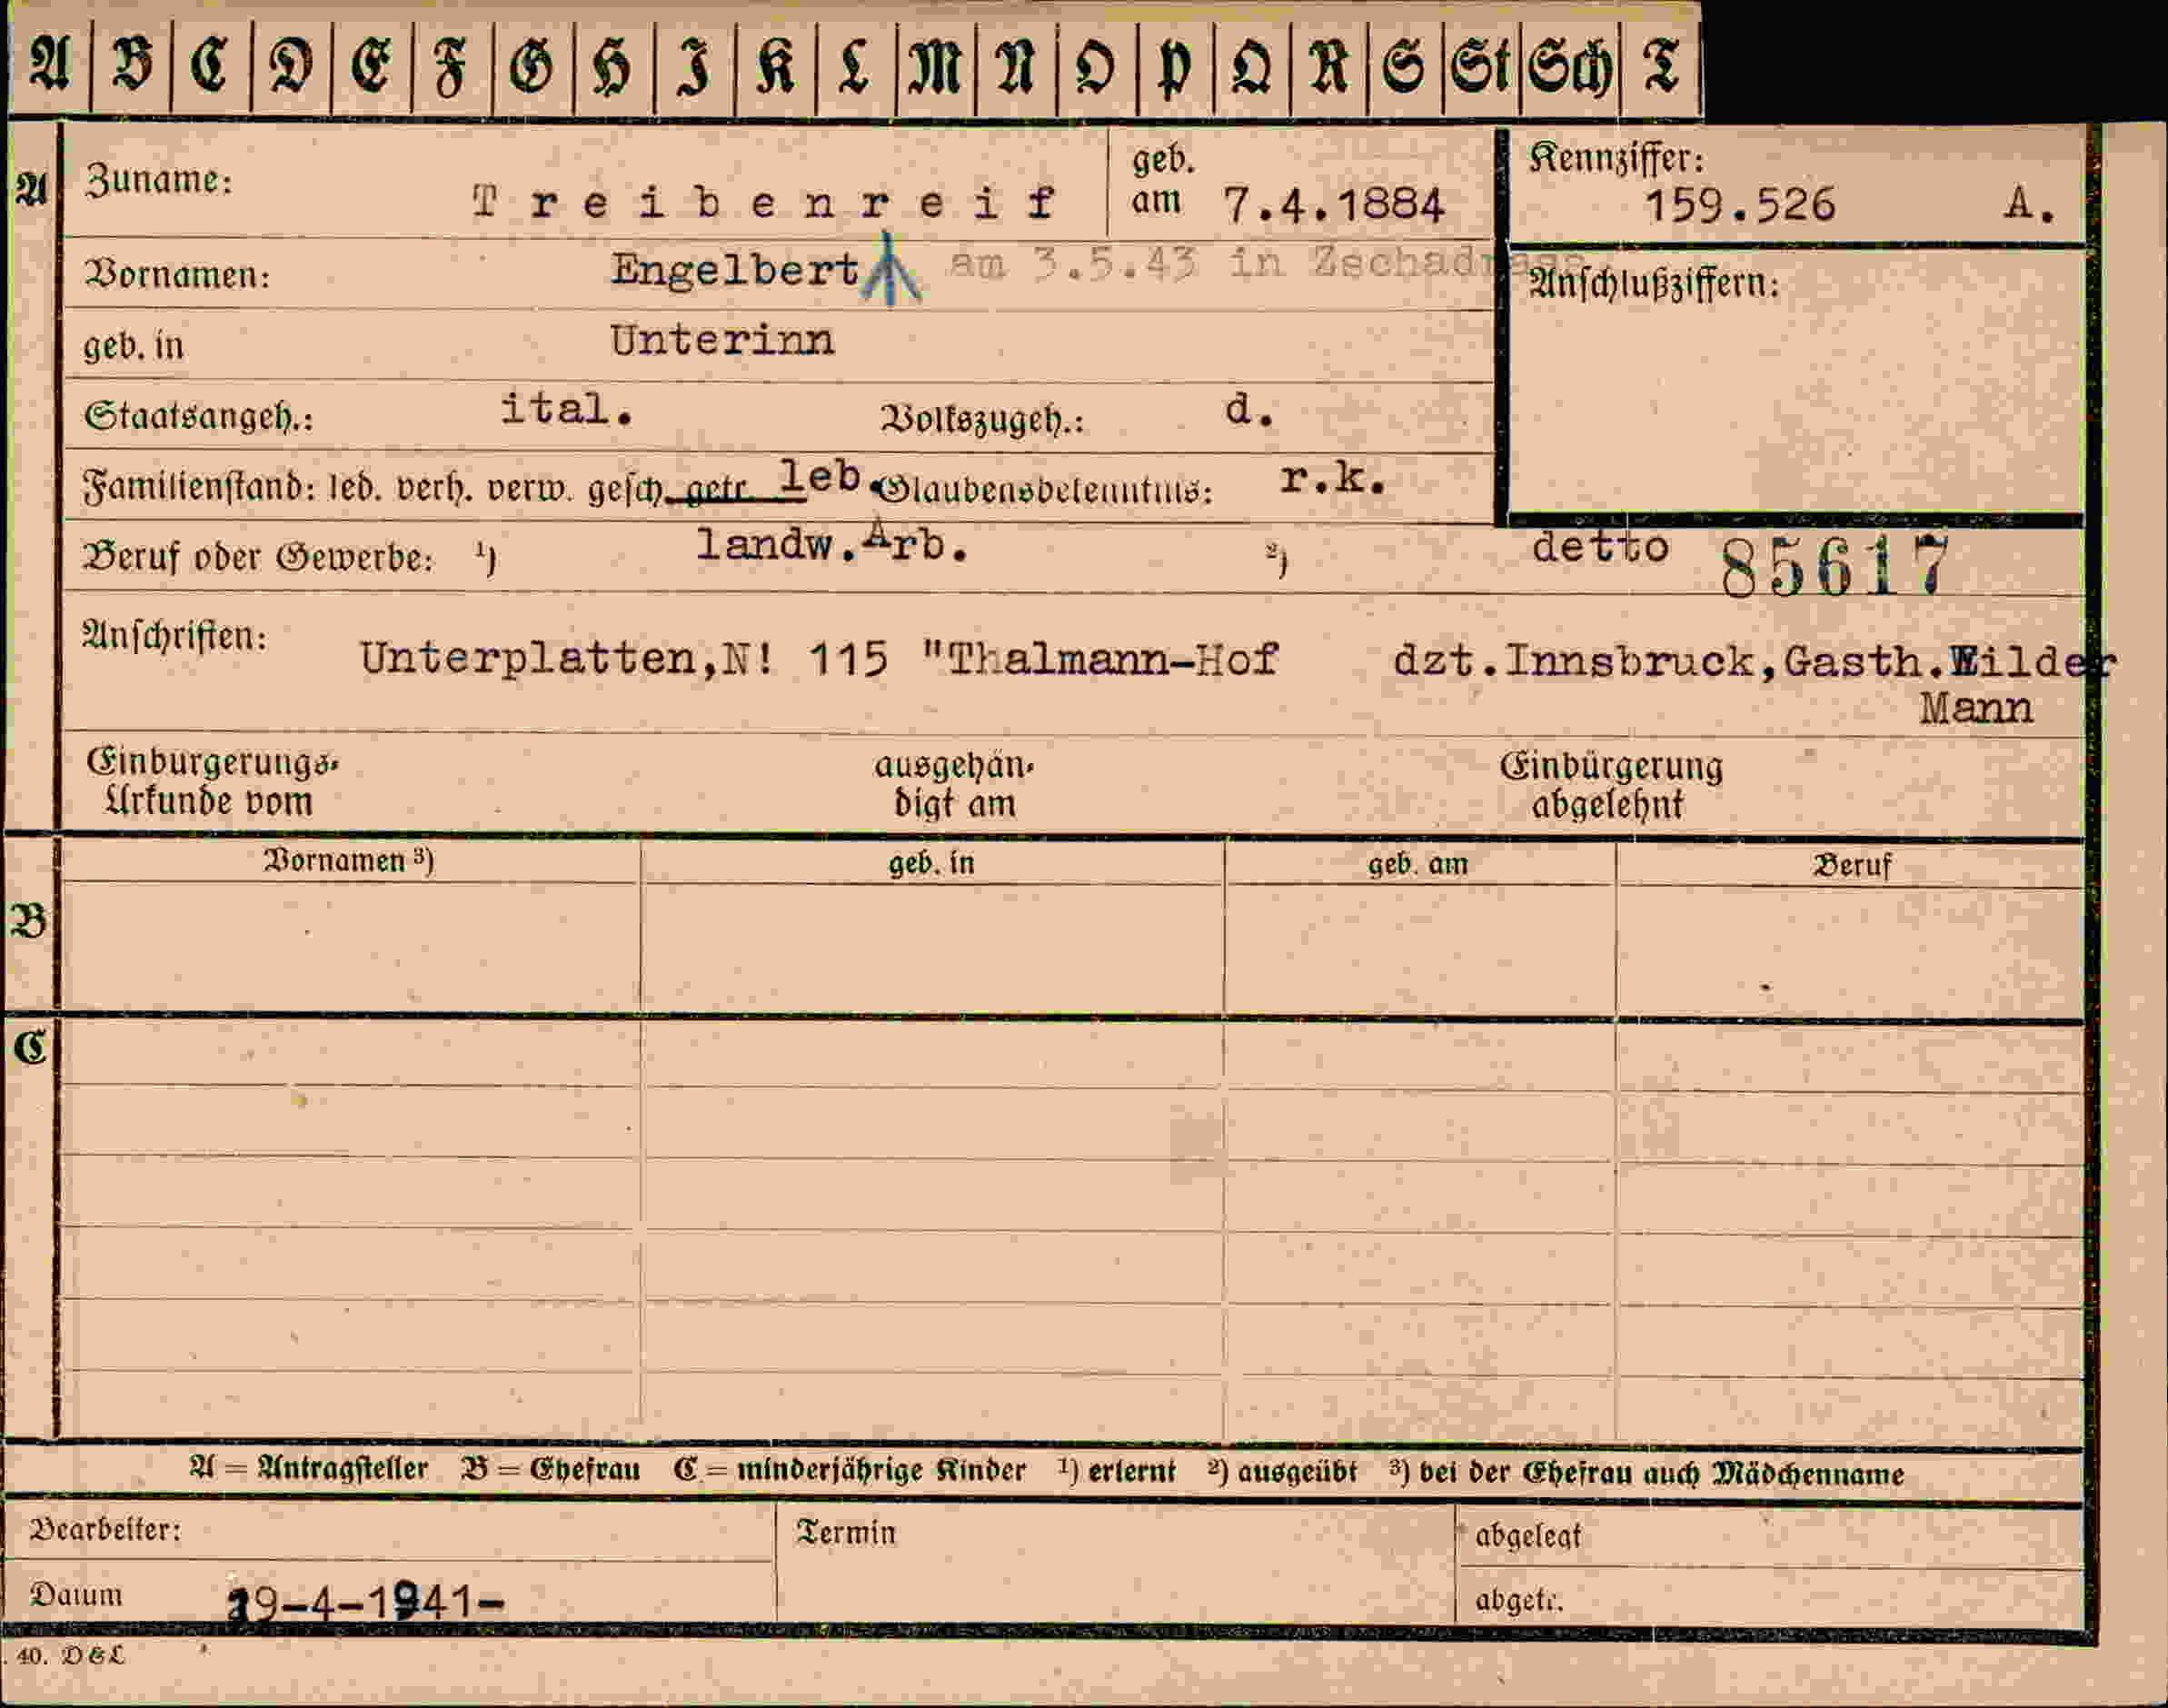Click the Kennziffer number '159.526'
The height and width of the screenshot is (1708, 2168).
[1740, 206]
